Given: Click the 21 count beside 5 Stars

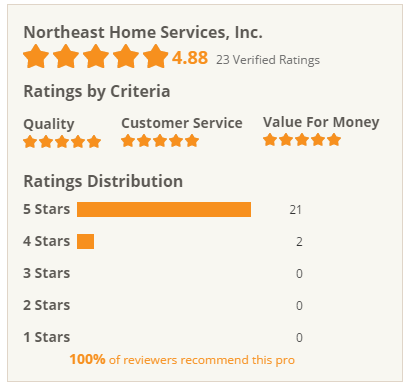Looking at the screenshot, I should [x=296, y=210].
